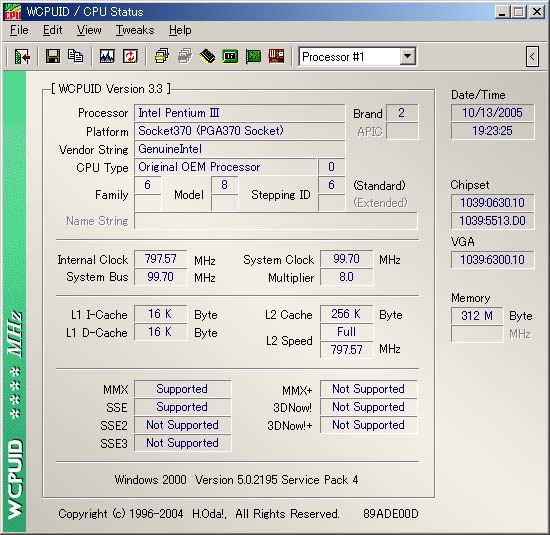Image resolution: width=550 pixels, height=535 pixels.
Task: Click the MMX+ Not Supported field
Action: pyautogui.click(x=369, y=389)
